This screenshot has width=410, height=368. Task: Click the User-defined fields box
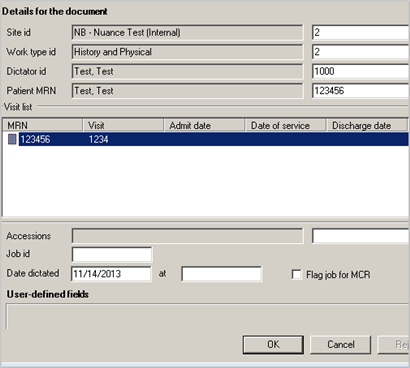[207, 316]
